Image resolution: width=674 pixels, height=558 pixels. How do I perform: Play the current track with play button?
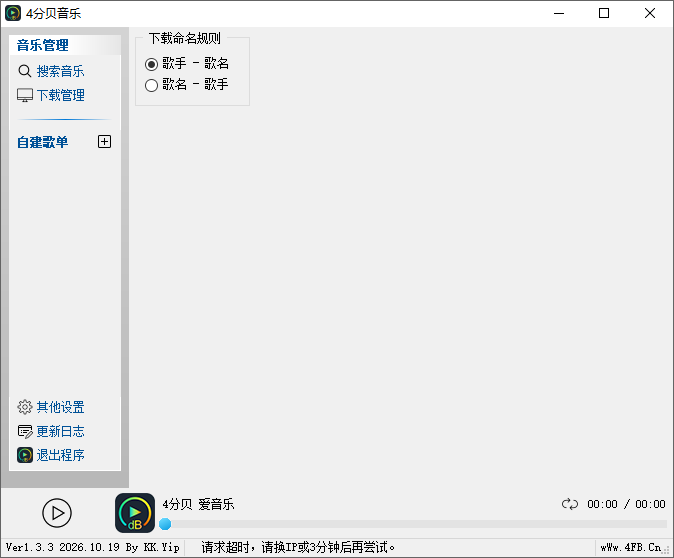[x=57, y=512]
